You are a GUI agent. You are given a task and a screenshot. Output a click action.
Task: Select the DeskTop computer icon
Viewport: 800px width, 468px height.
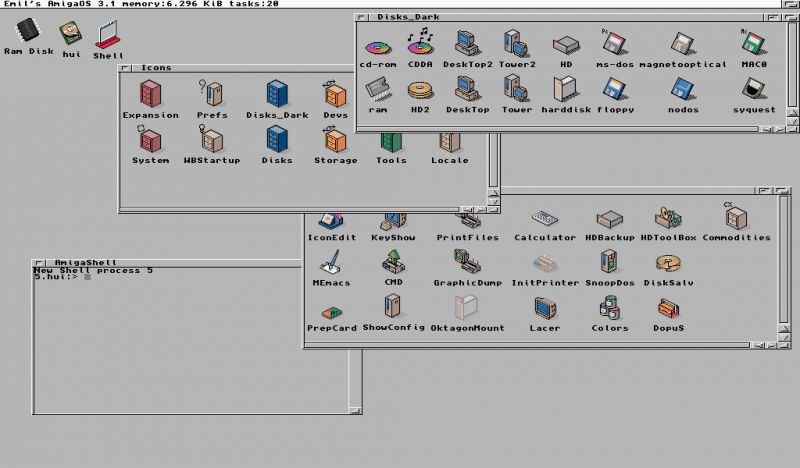click(467, 88)
